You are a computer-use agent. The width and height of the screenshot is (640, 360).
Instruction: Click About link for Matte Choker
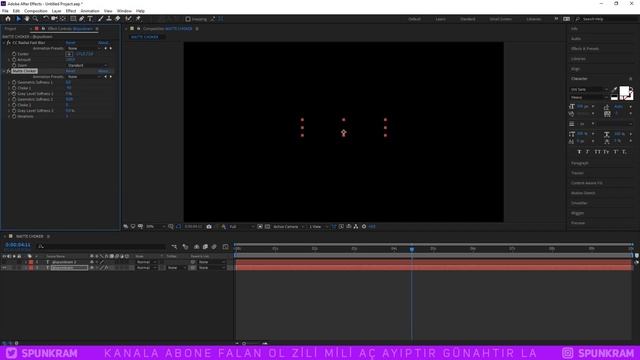coord(103,71)
